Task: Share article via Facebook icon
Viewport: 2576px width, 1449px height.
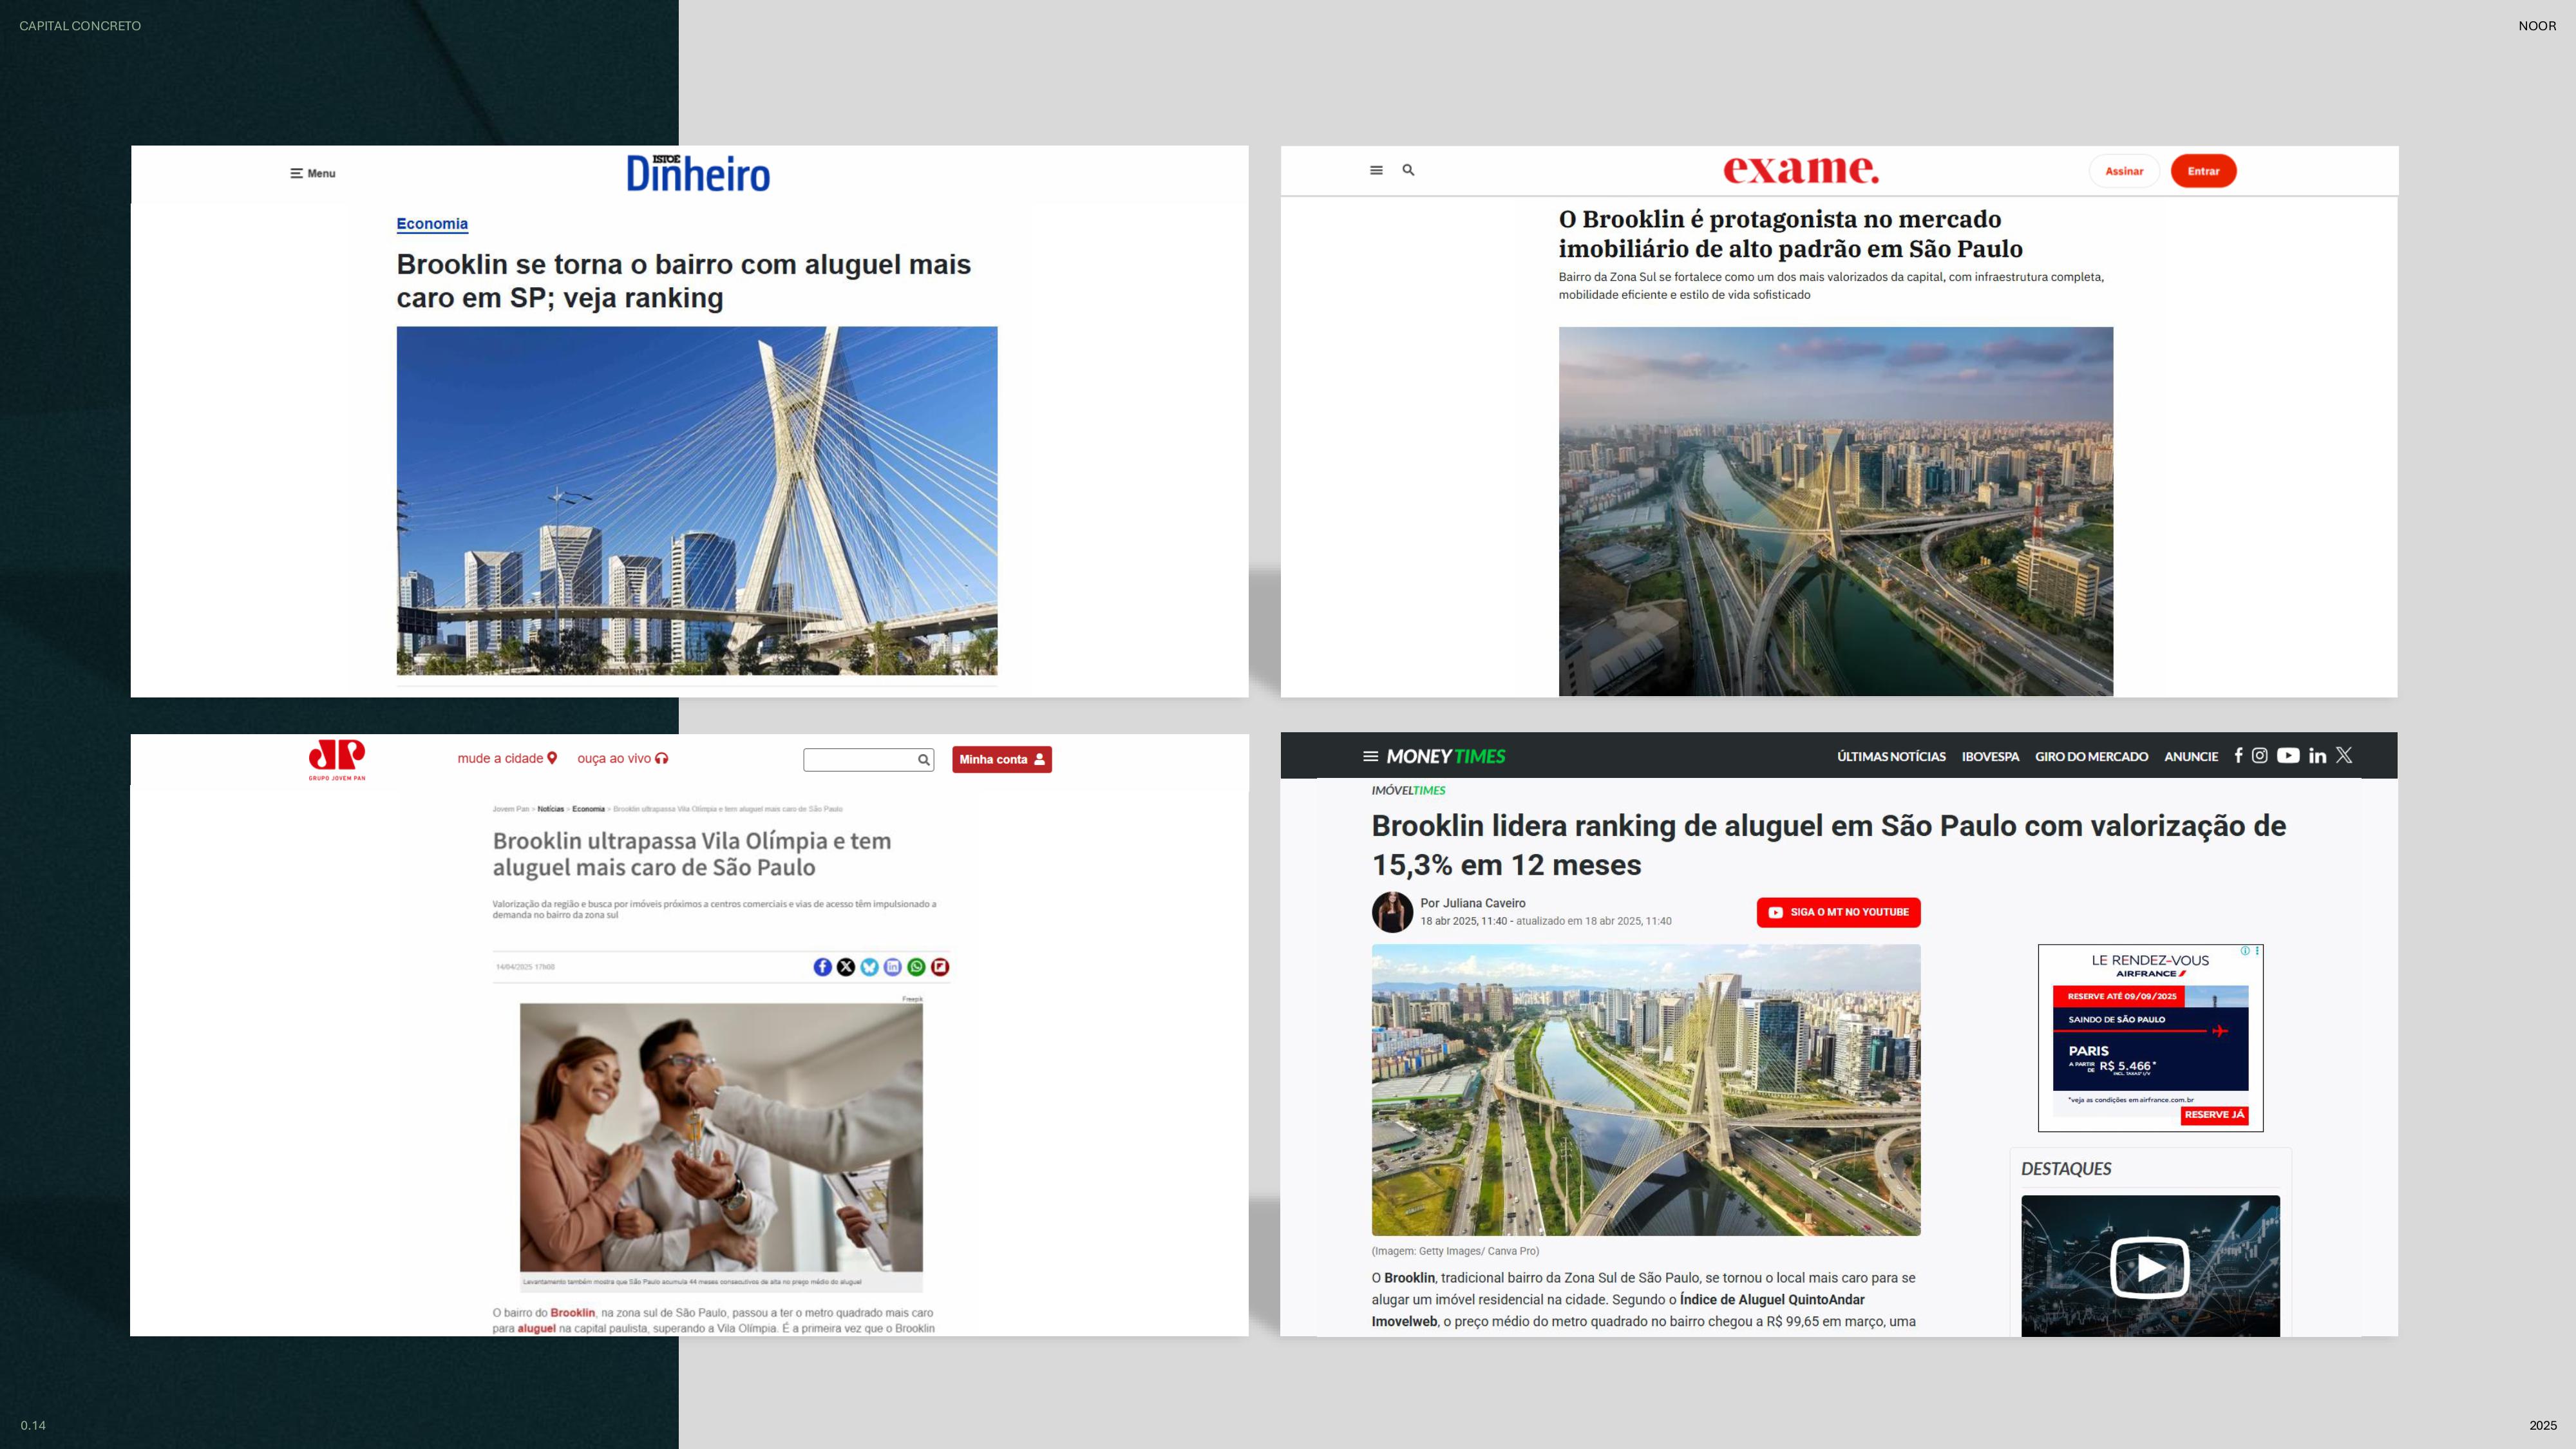Action: (x=822, y=967)
